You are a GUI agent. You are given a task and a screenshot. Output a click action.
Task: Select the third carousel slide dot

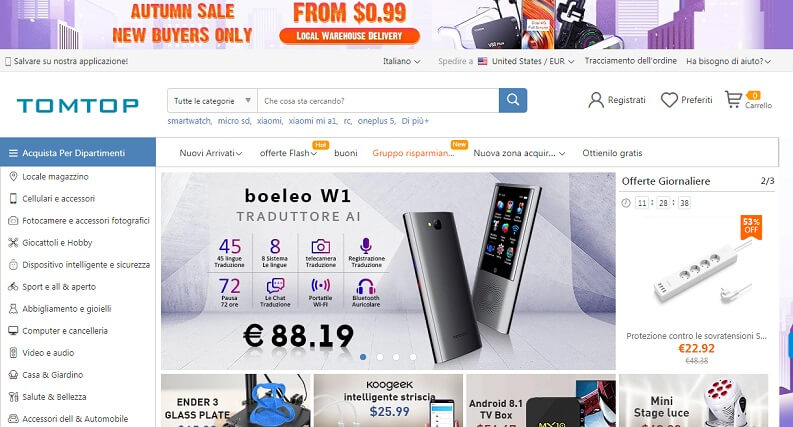pyautogui.click(x=396, y=357)
